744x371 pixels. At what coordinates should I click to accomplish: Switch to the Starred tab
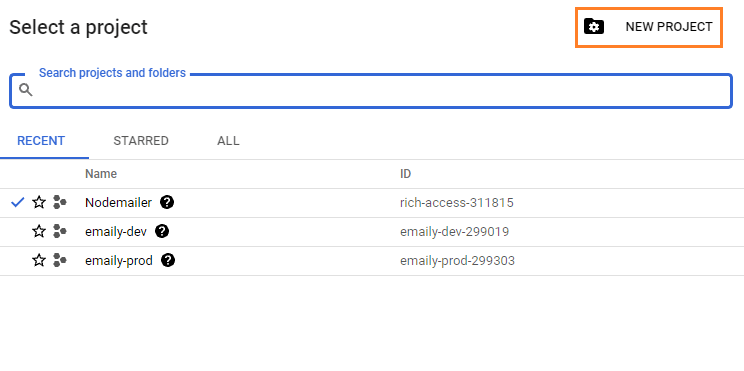141,141
